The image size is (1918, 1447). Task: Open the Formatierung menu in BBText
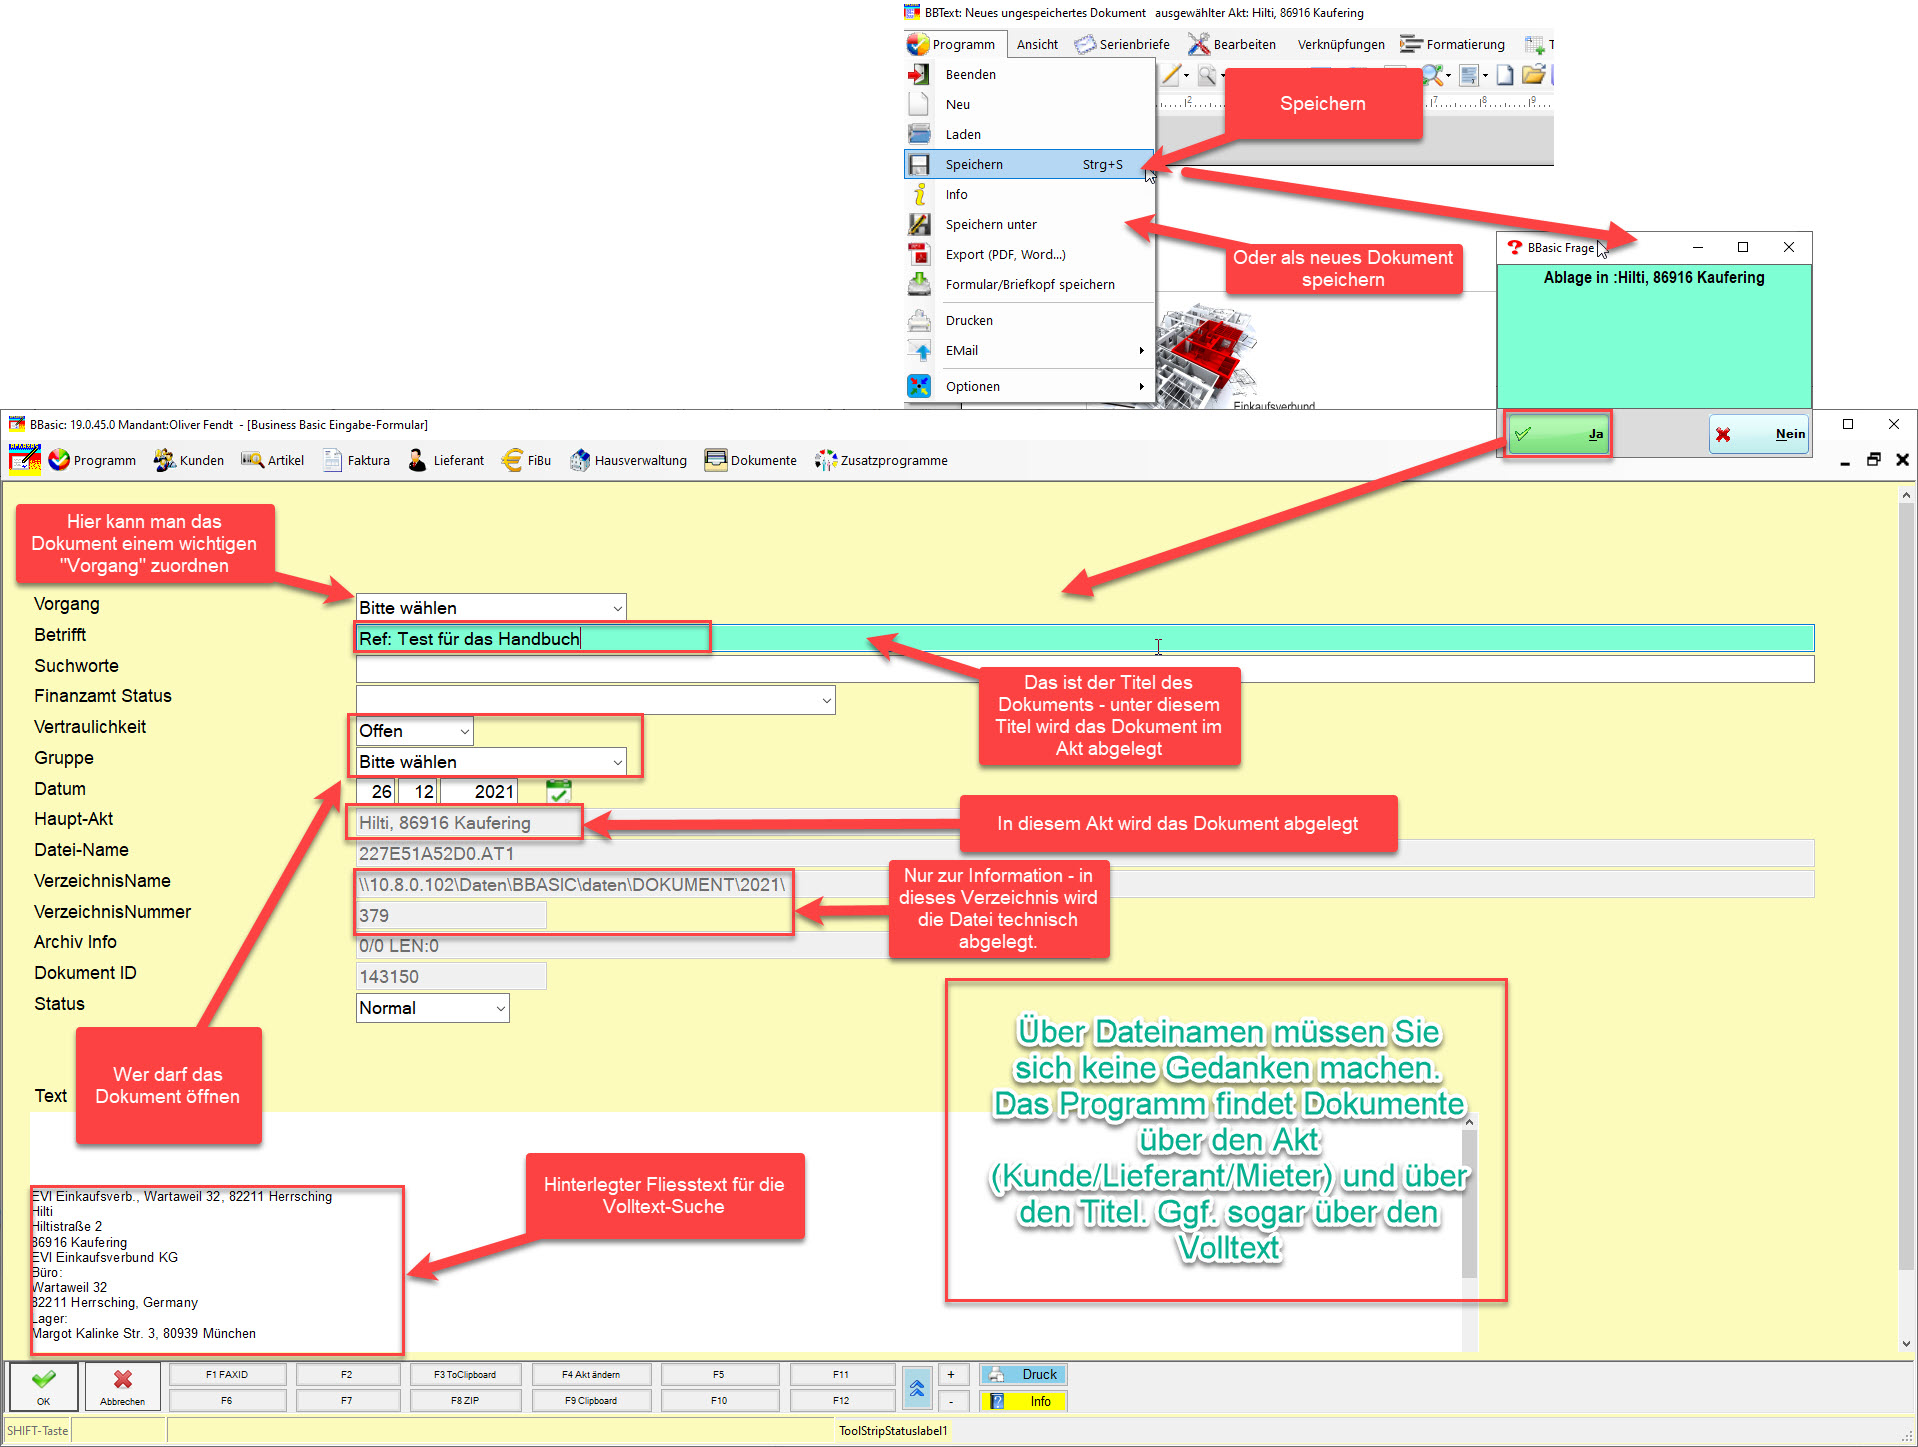click(1452, 45)
